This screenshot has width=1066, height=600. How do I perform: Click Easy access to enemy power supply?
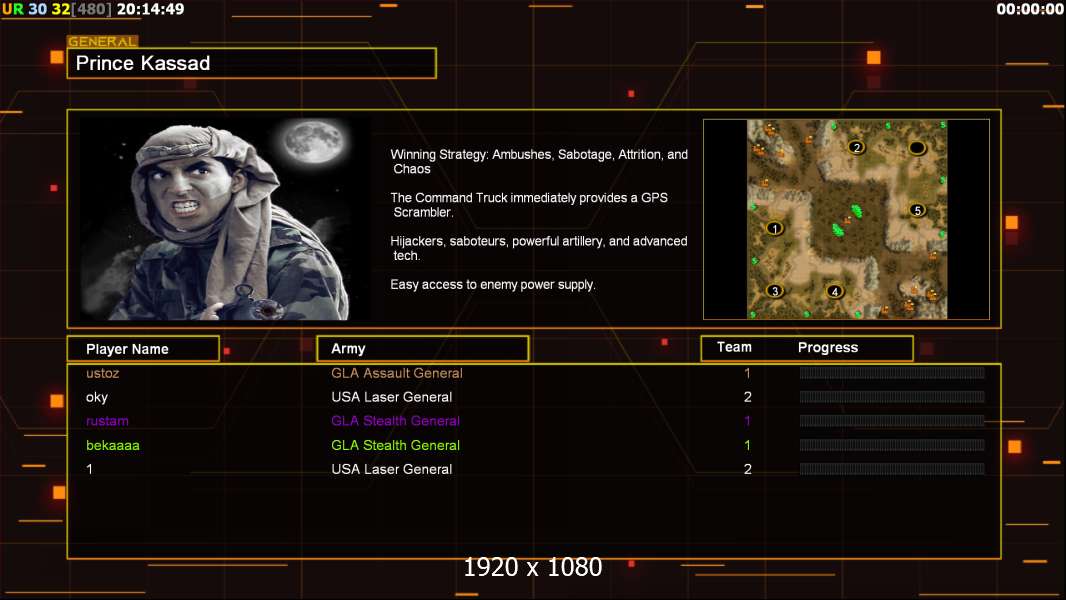[493, 285]
